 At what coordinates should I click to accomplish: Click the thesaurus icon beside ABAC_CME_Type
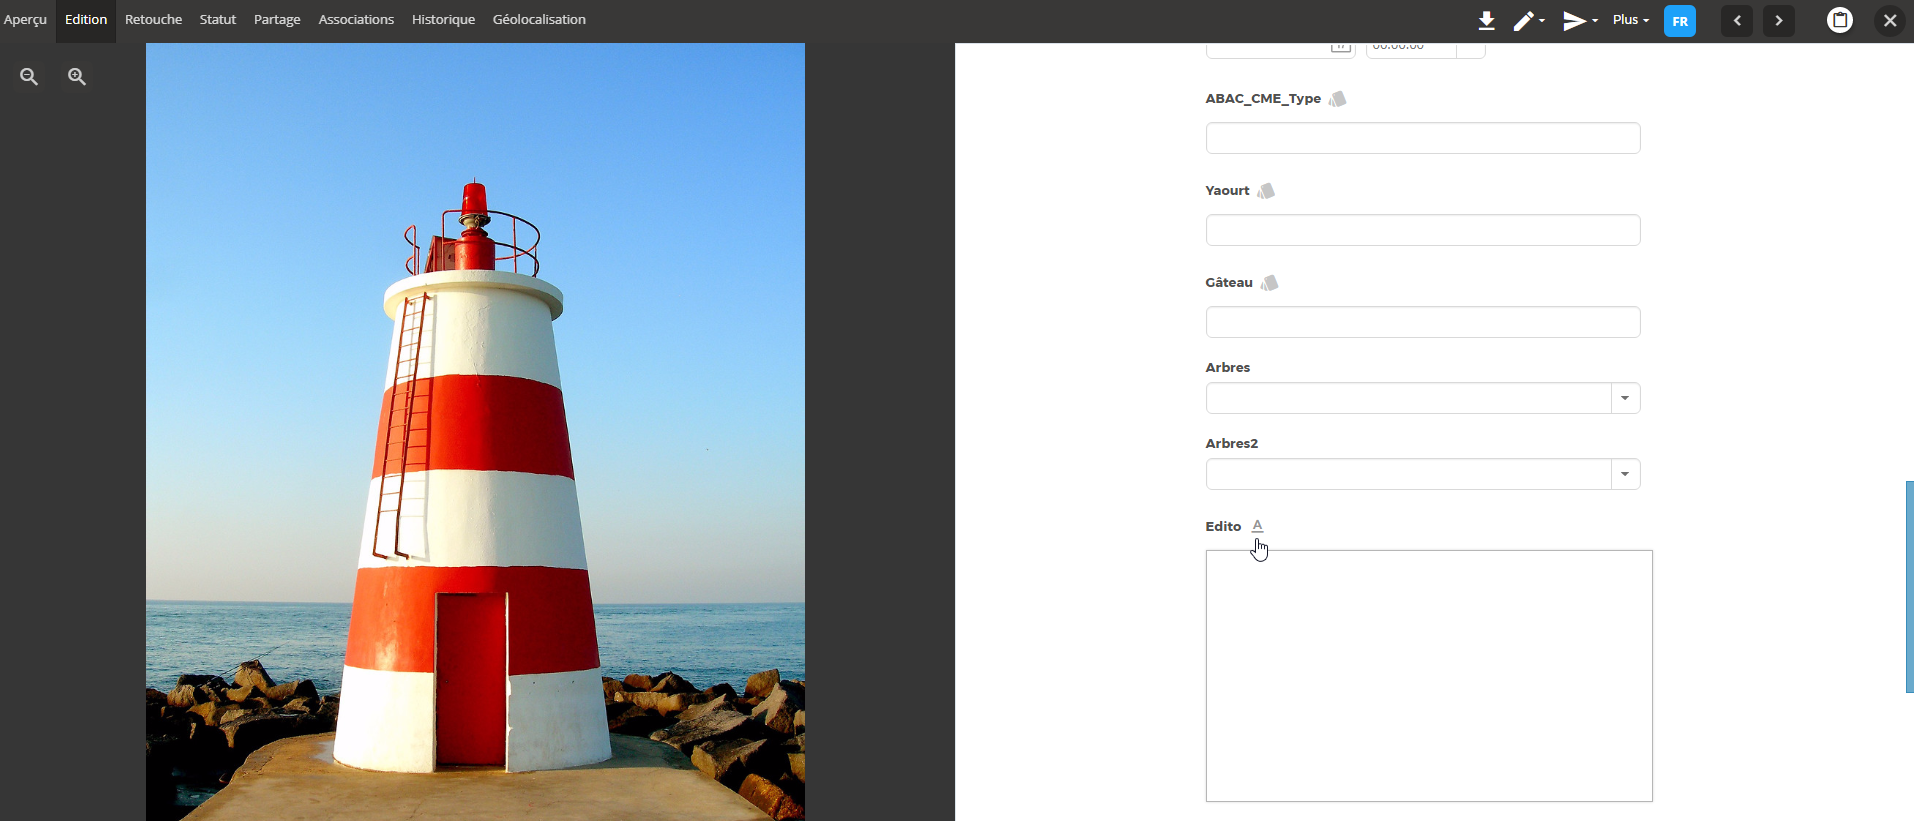(x=1337, y=99)
